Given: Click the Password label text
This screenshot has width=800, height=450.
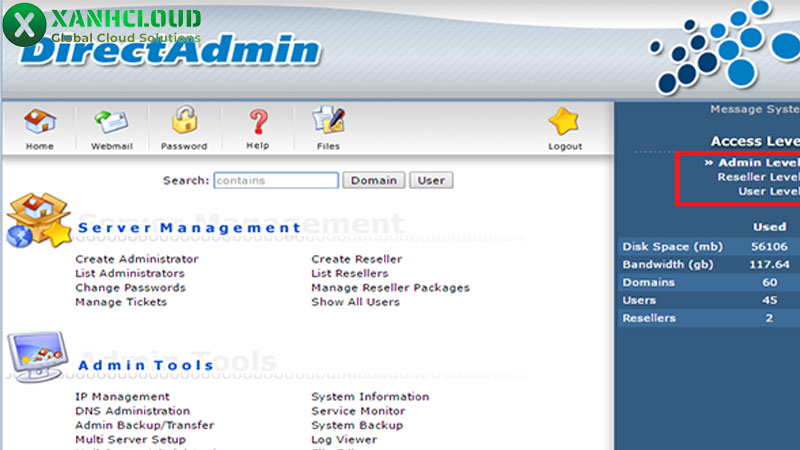Looking at the screenshot, I should click(184, 146).
